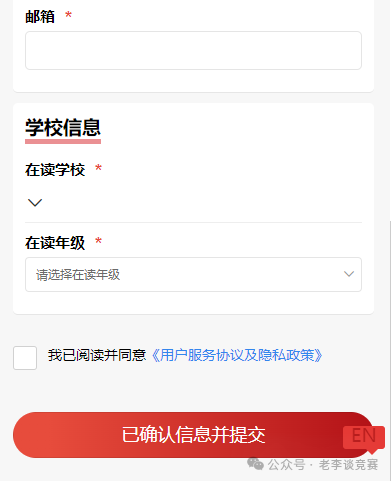Switch language via the EN speech bubble icon
Viewport: 391px width, 481px height.
point(364,438)
